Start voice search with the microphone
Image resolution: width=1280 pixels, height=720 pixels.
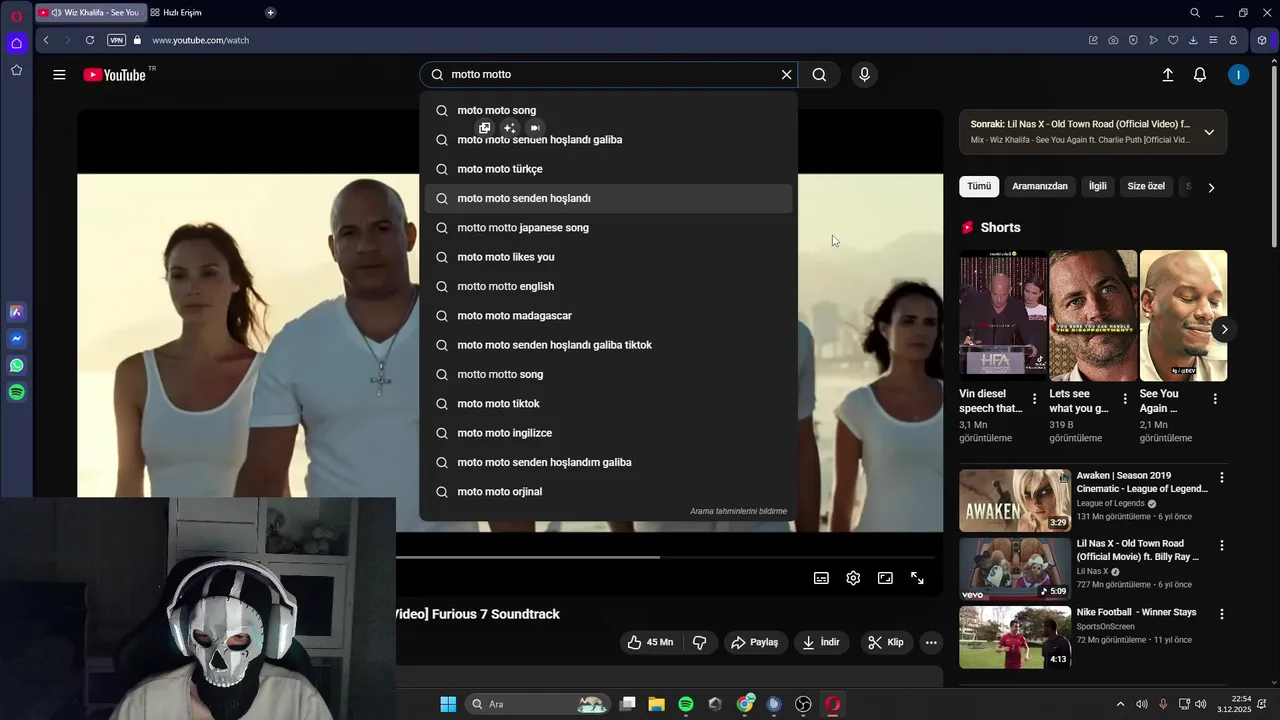(x=865, y=75)
